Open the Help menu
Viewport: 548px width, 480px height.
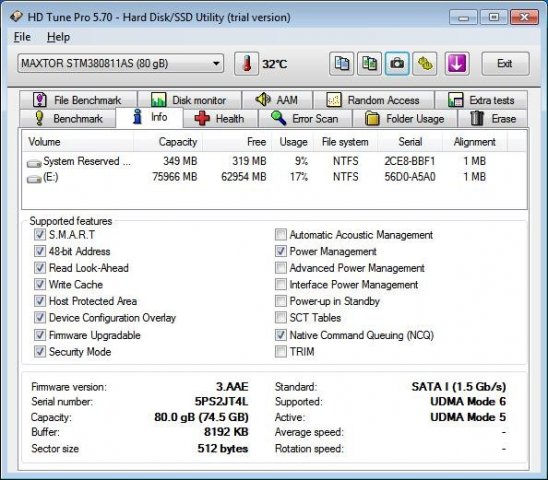pos(58,37)
